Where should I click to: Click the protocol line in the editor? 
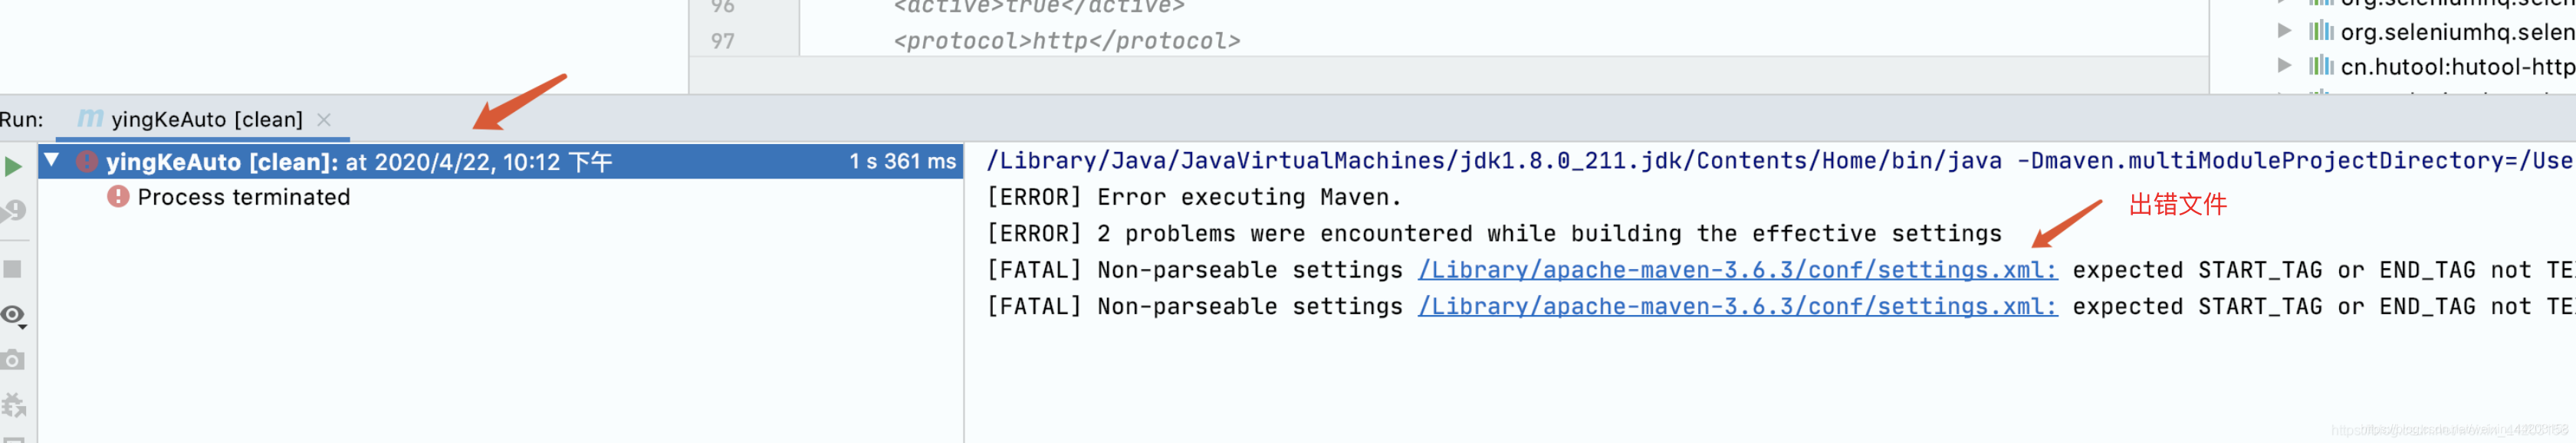tap(1066, 41)
